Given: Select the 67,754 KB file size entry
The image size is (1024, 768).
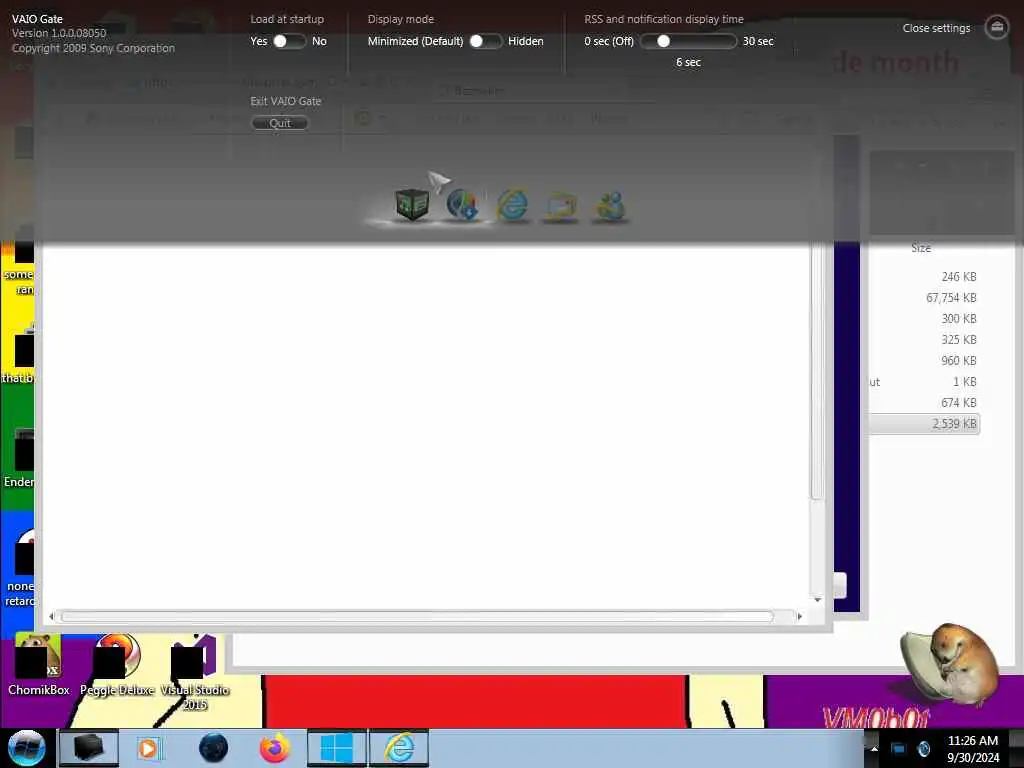Looking at the screenshot, I should click(x=951, y=298).
